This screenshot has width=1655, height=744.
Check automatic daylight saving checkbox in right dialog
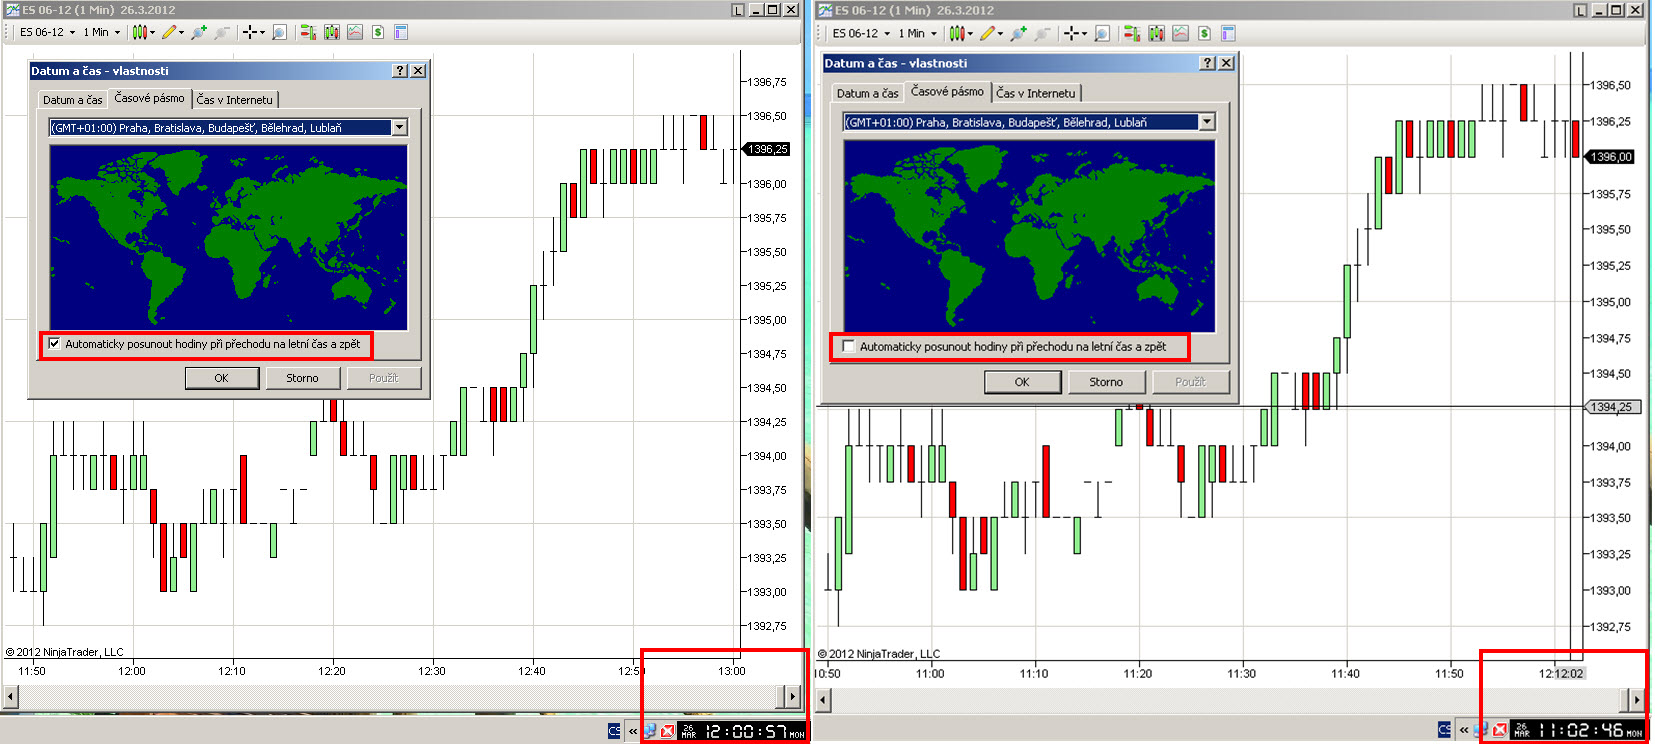click(849, 347)
